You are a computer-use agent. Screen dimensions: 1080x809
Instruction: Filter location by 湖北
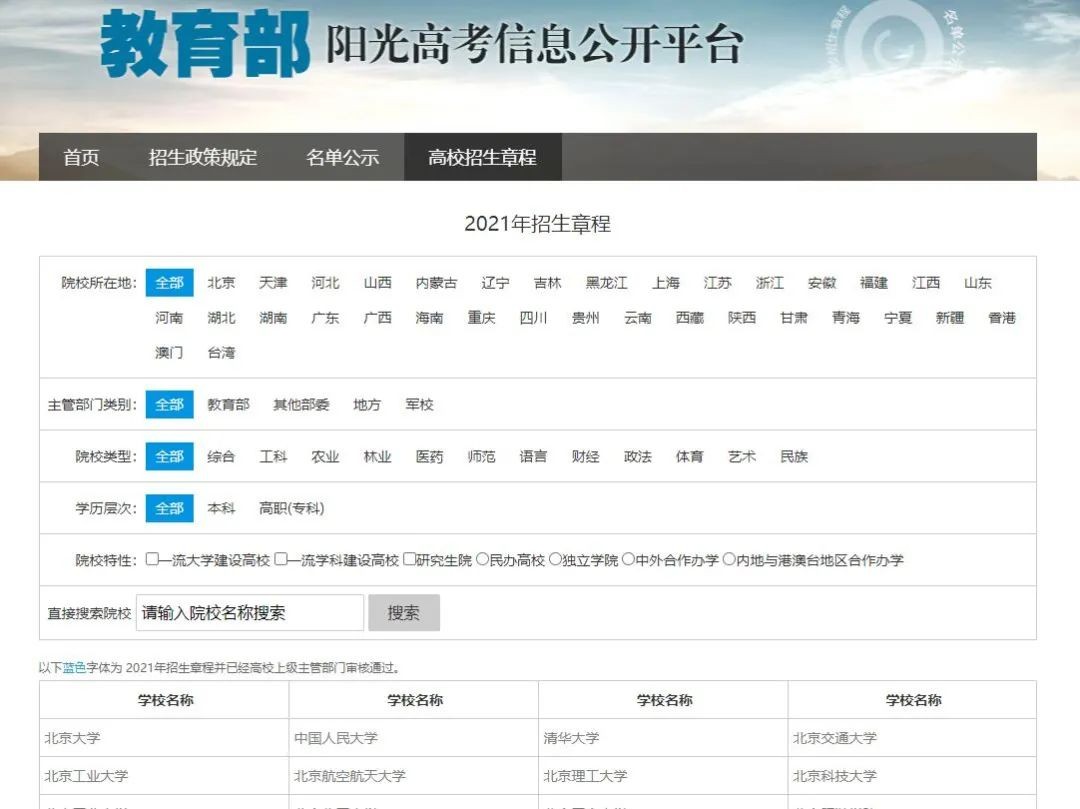click(221, 318)
